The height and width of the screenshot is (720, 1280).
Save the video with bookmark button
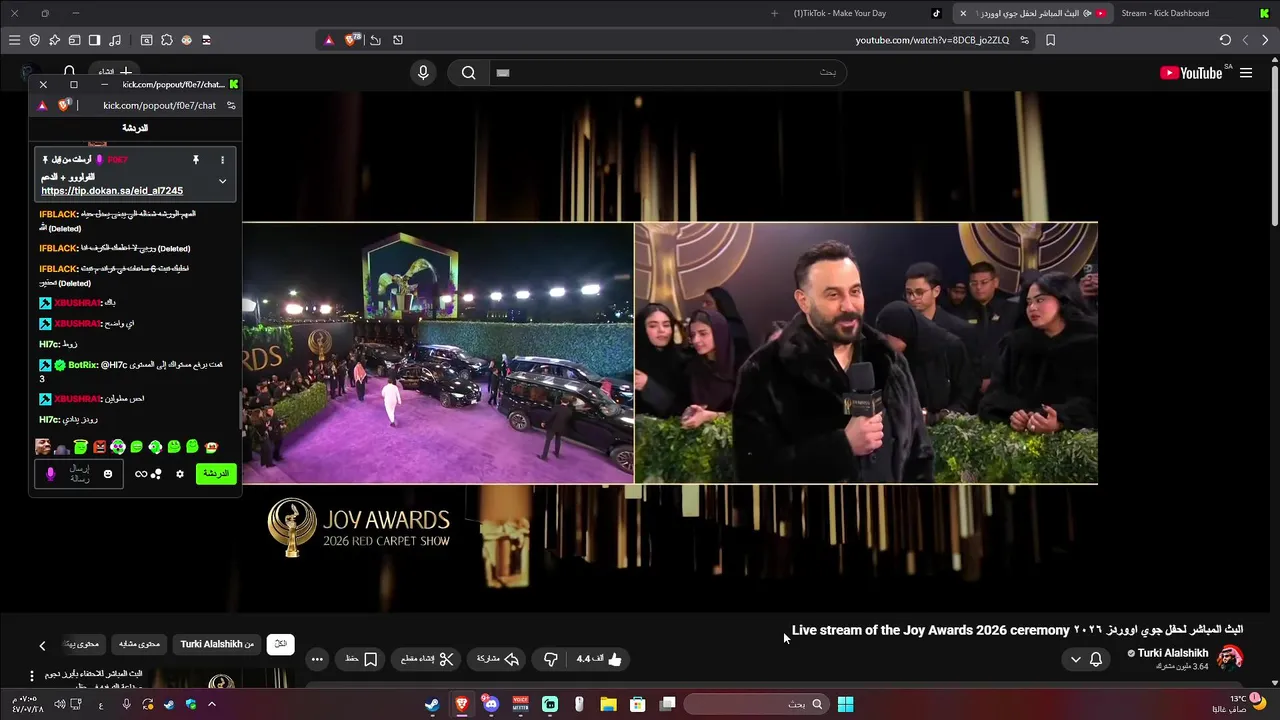click(x=361, y=659)
